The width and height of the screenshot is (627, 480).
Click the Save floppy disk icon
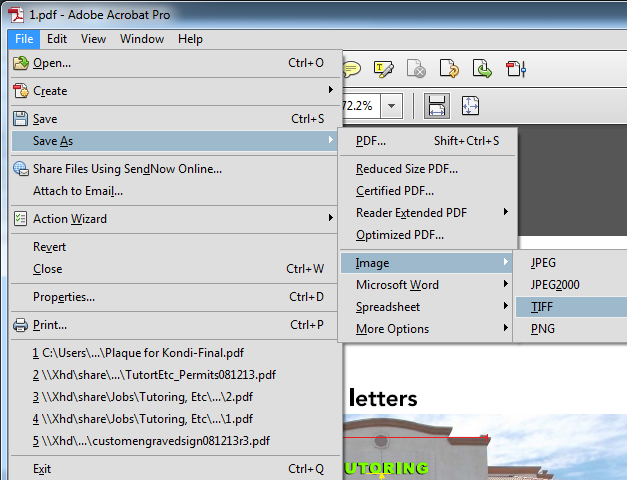(x=20, y=119)
